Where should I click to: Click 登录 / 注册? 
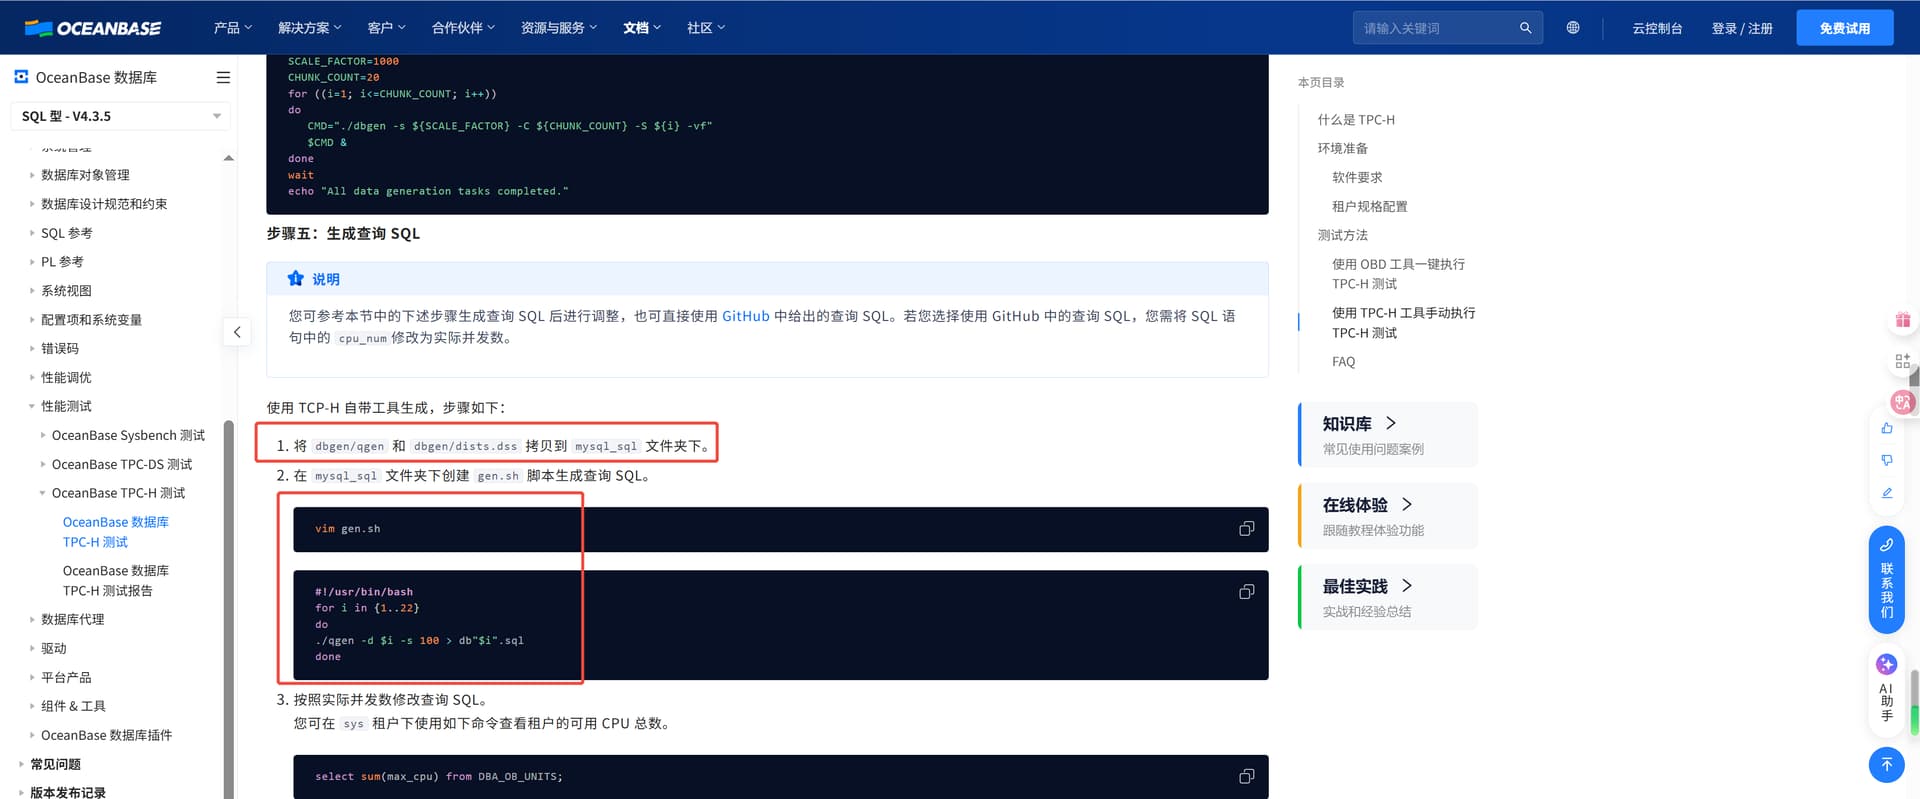1742,28
